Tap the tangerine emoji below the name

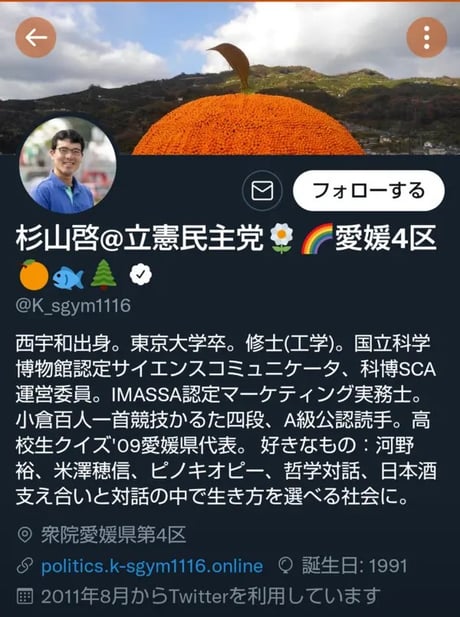coord(34,275)
